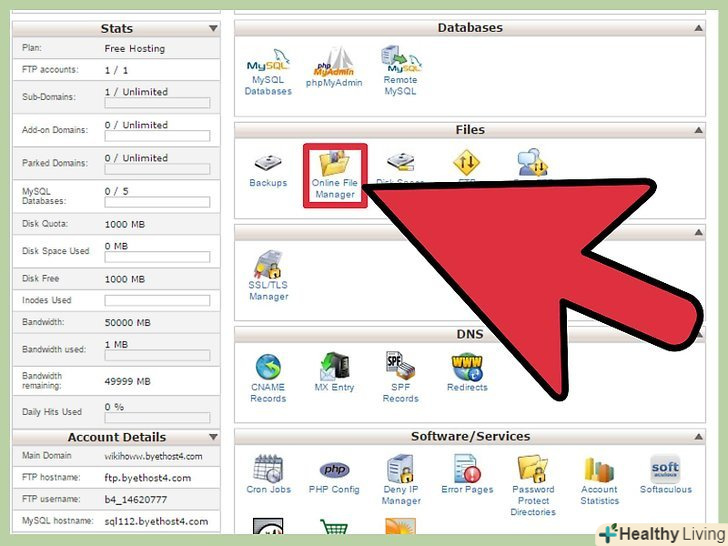Click the Account Statistics text link
This screenshot has width=728, height=546.
click(x=599, y=495)
